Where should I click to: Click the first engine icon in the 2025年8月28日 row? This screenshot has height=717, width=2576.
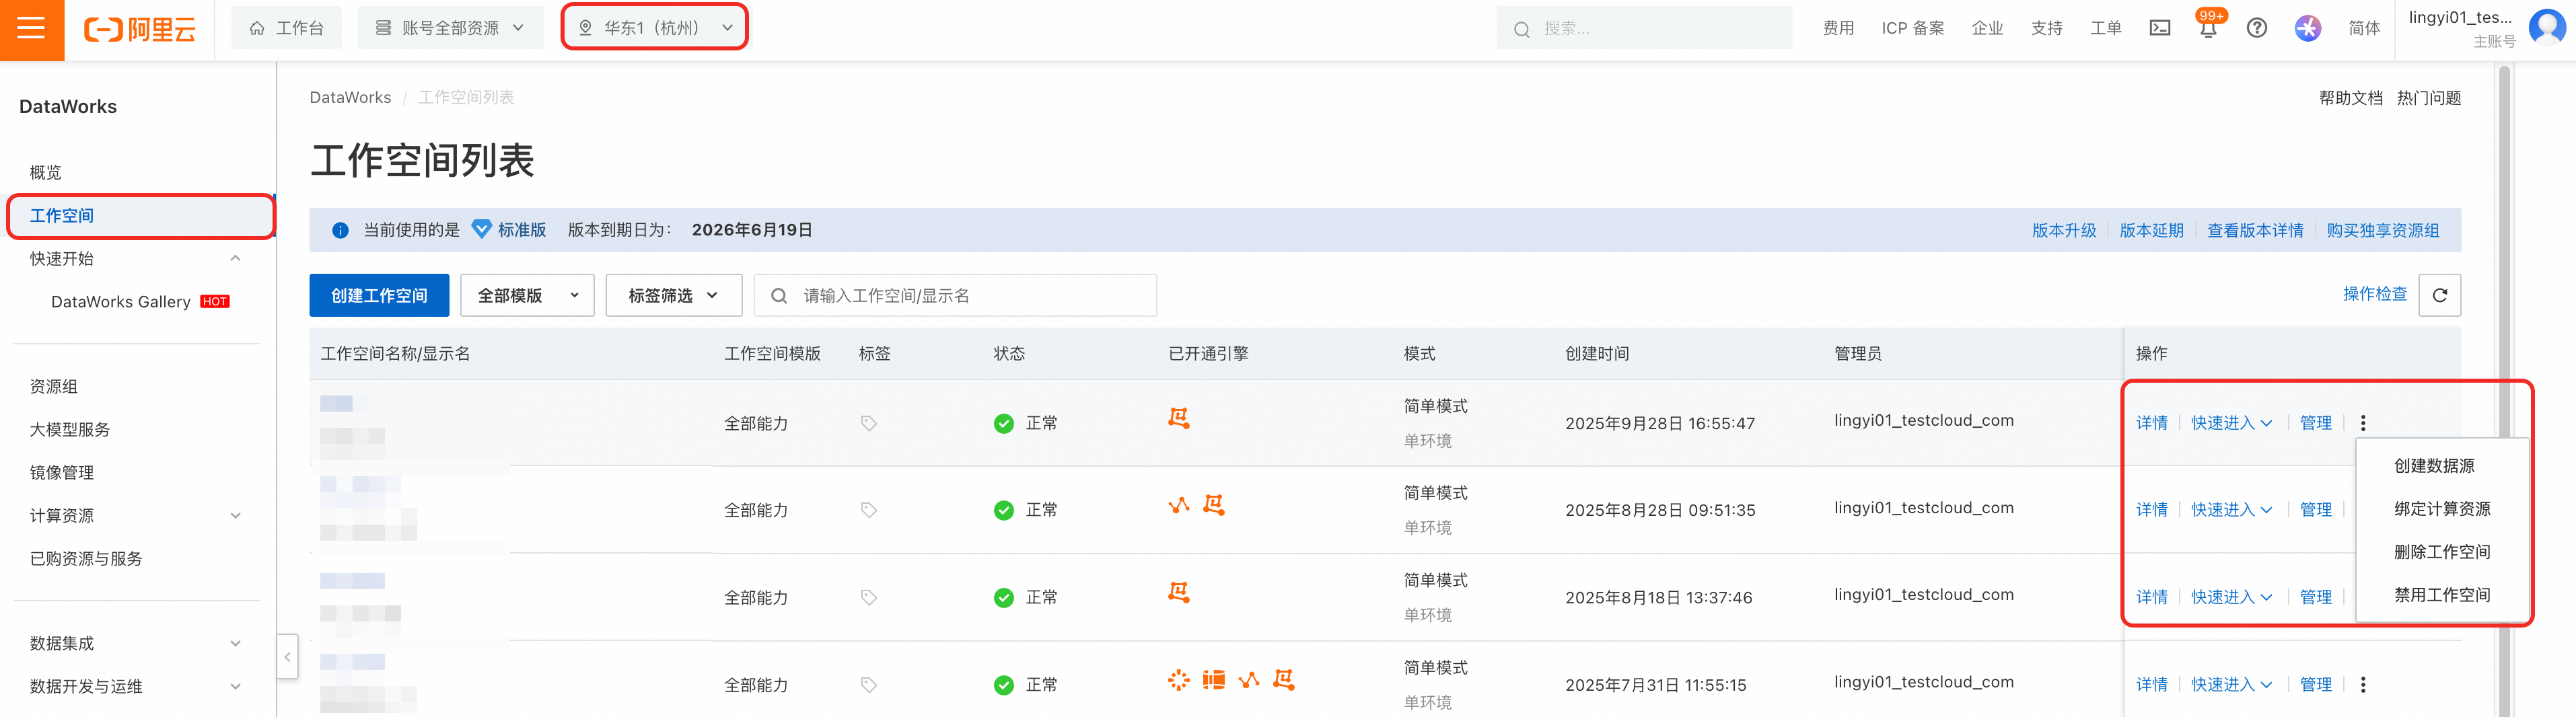tap(1179, 505)
